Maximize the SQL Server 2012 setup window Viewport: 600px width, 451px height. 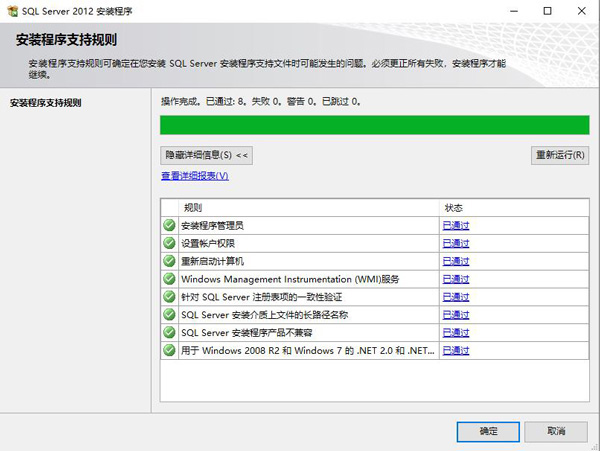pos(548,11)
